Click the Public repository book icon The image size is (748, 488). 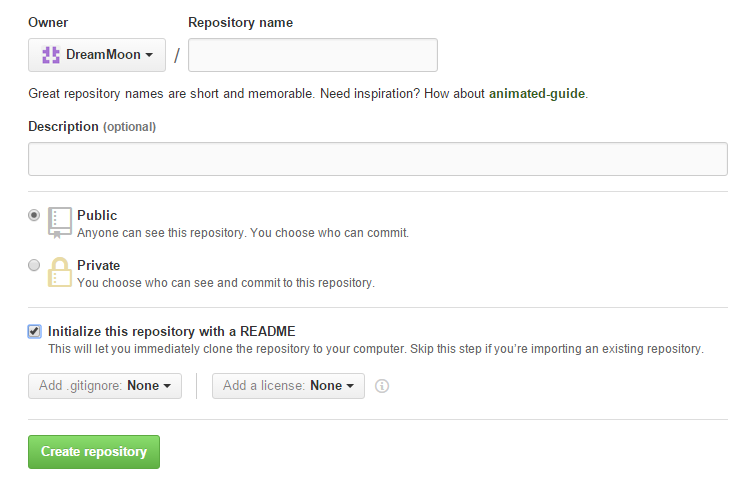pos(60,222)
